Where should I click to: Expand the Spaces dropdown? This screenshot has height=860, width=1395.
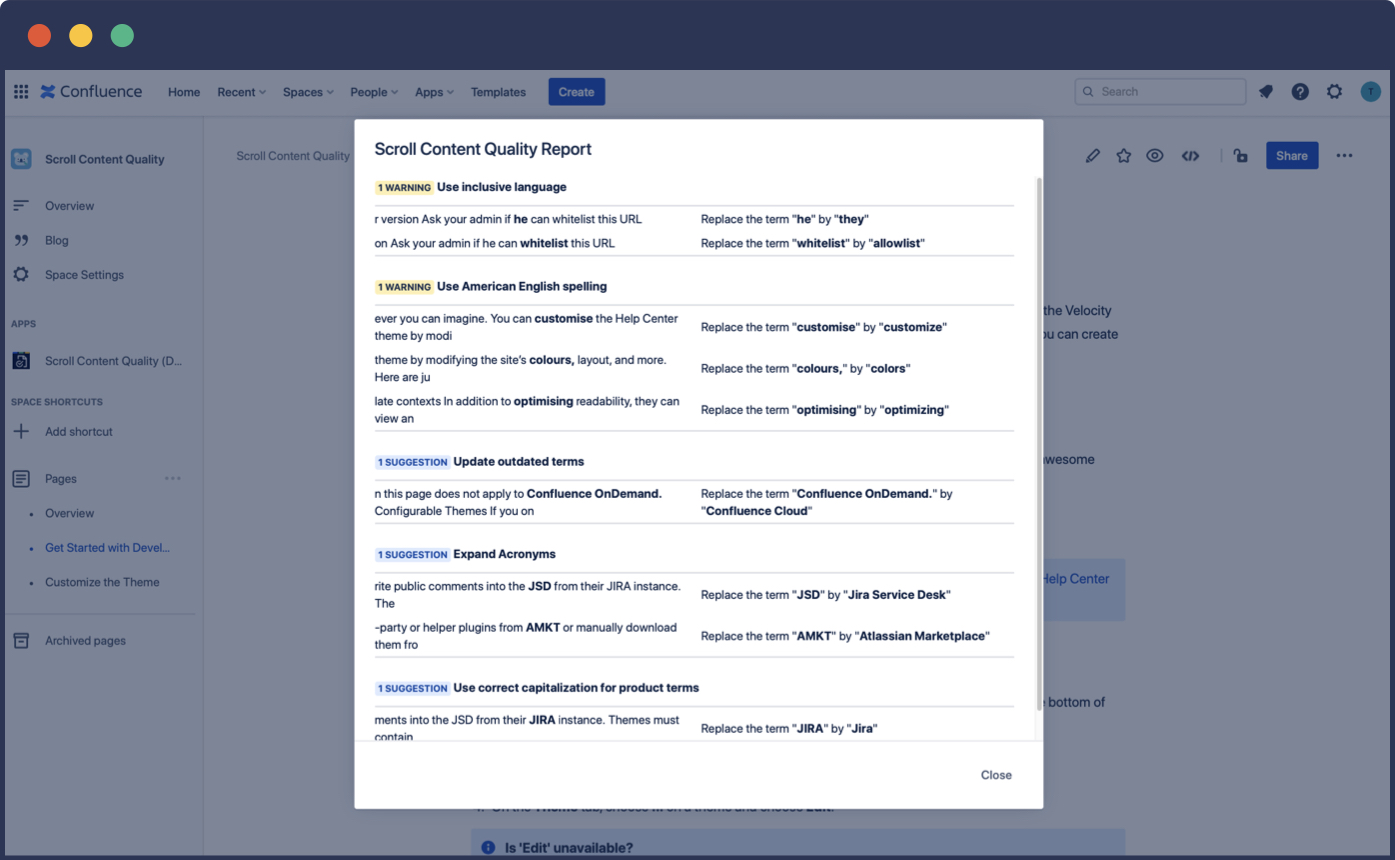coord(308,92)
